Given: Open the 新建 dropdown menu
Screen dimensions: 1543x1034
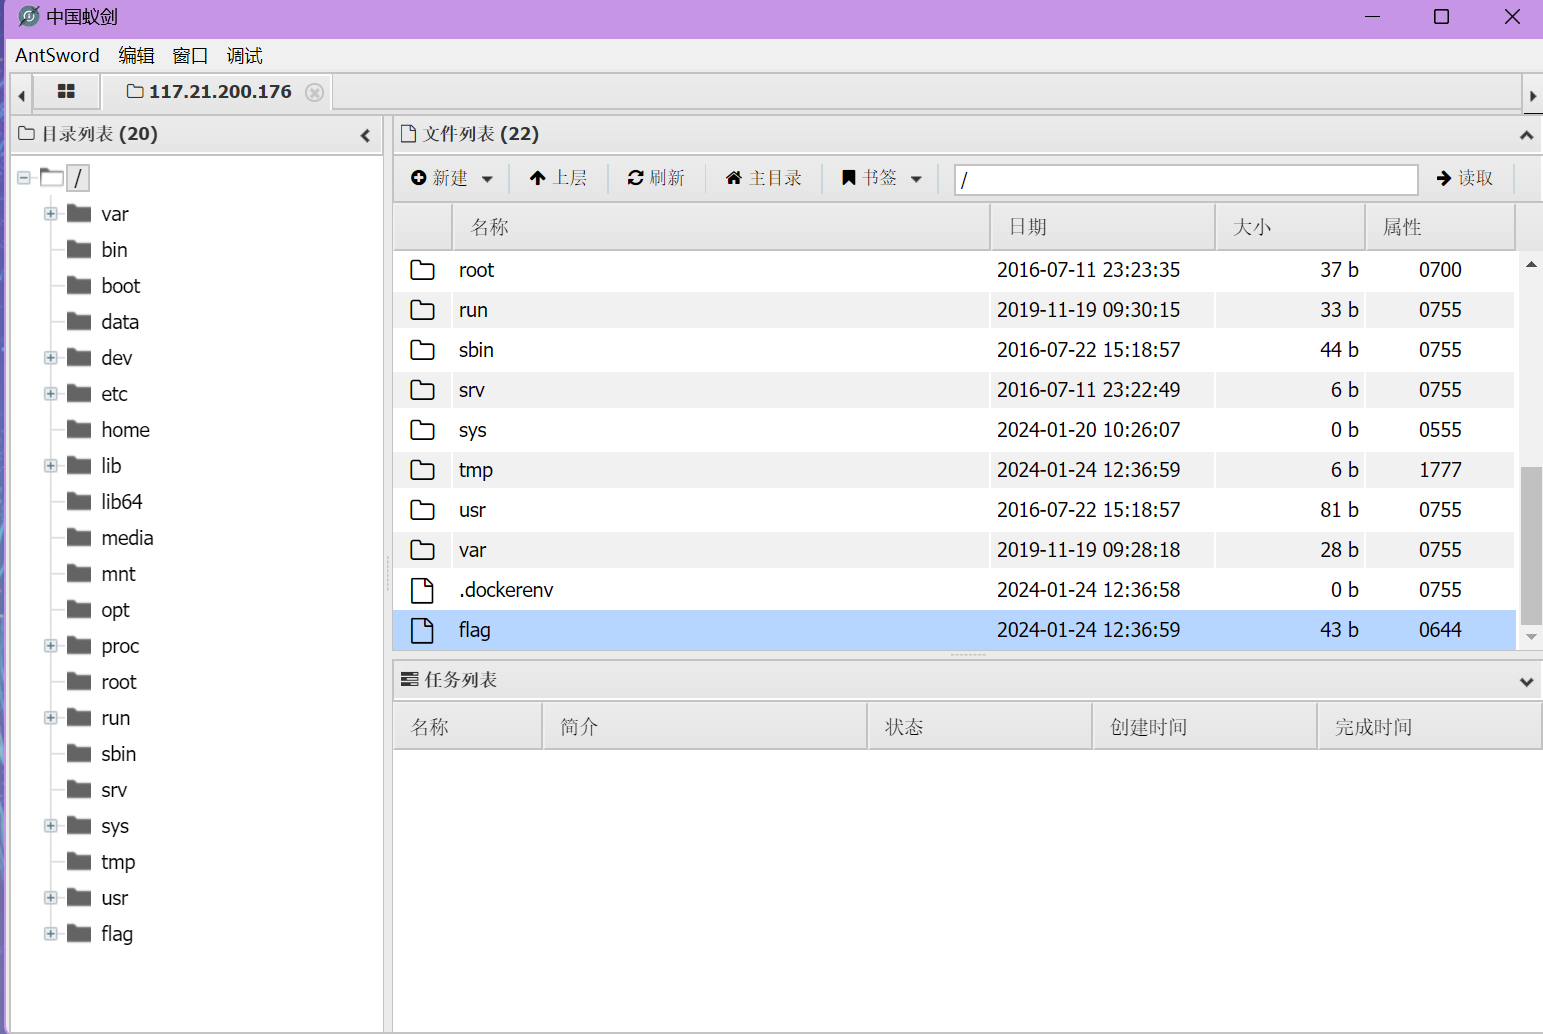Looking at the screenshot, I should click(x=452, y=178).
